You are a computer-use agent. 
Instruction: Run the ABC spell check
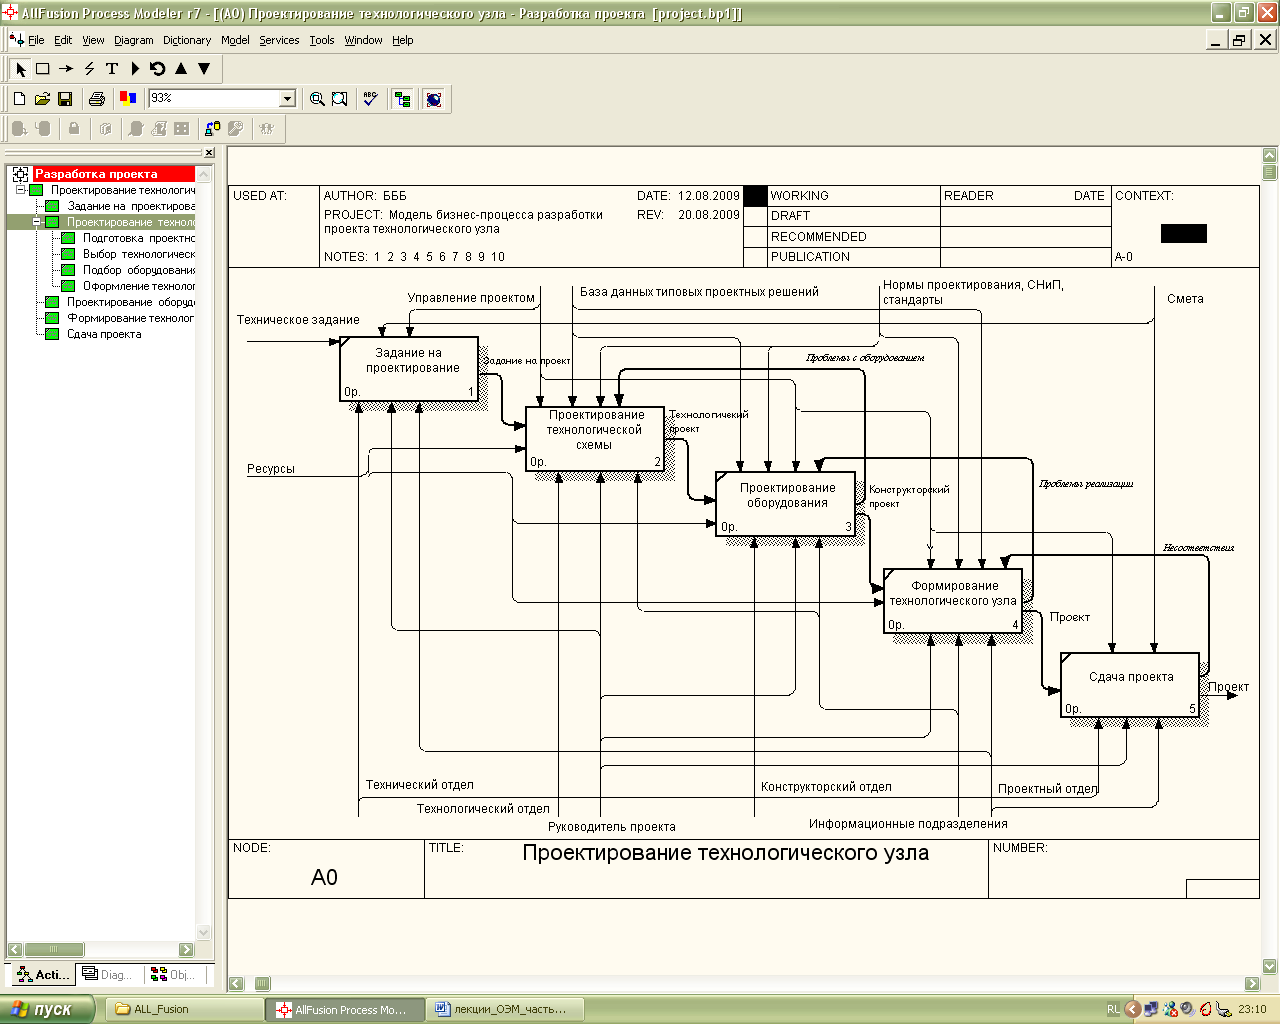pyautogui.click(x=371, y=99)
